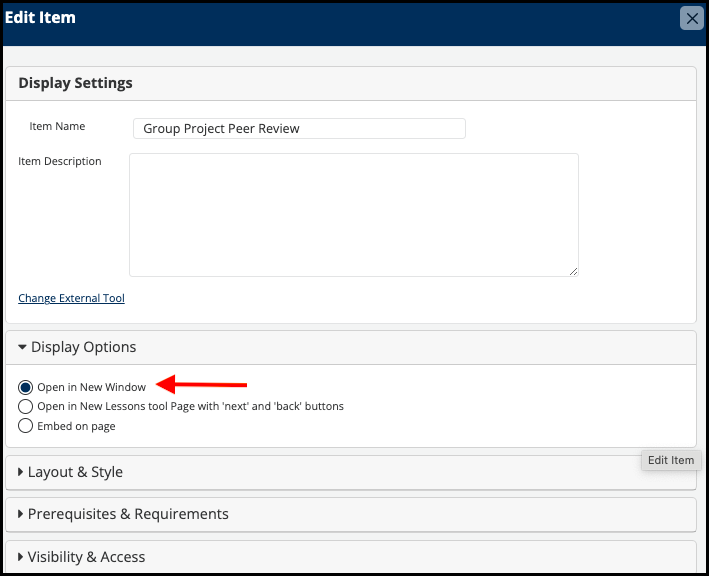Click the Edit Item dialog title
Image resolution: width=709 pixels, height=576 pixels.
pos(40,17)
